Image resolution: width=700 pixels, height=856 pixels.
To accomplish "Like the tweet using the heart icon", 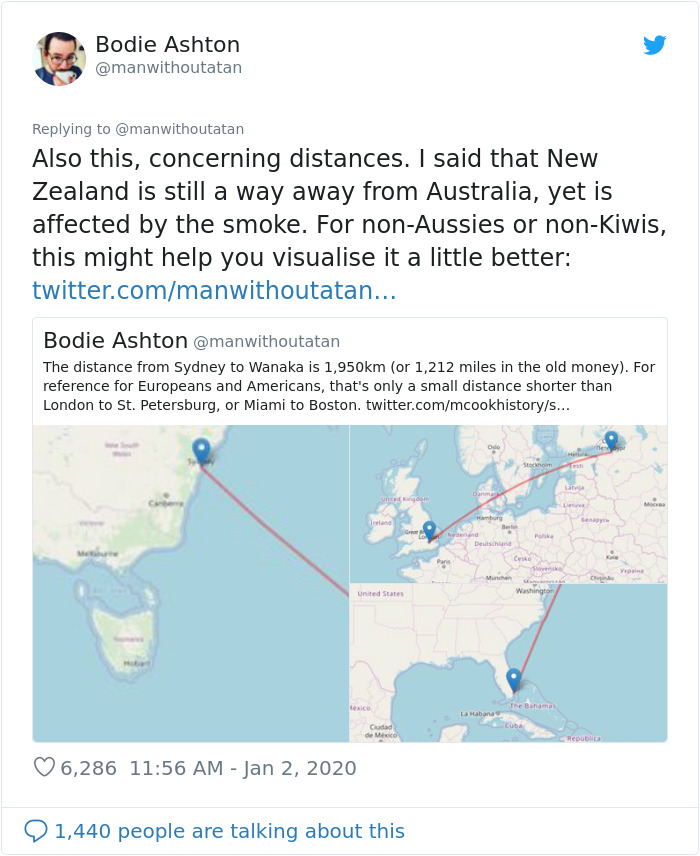I will click(44, 768).
